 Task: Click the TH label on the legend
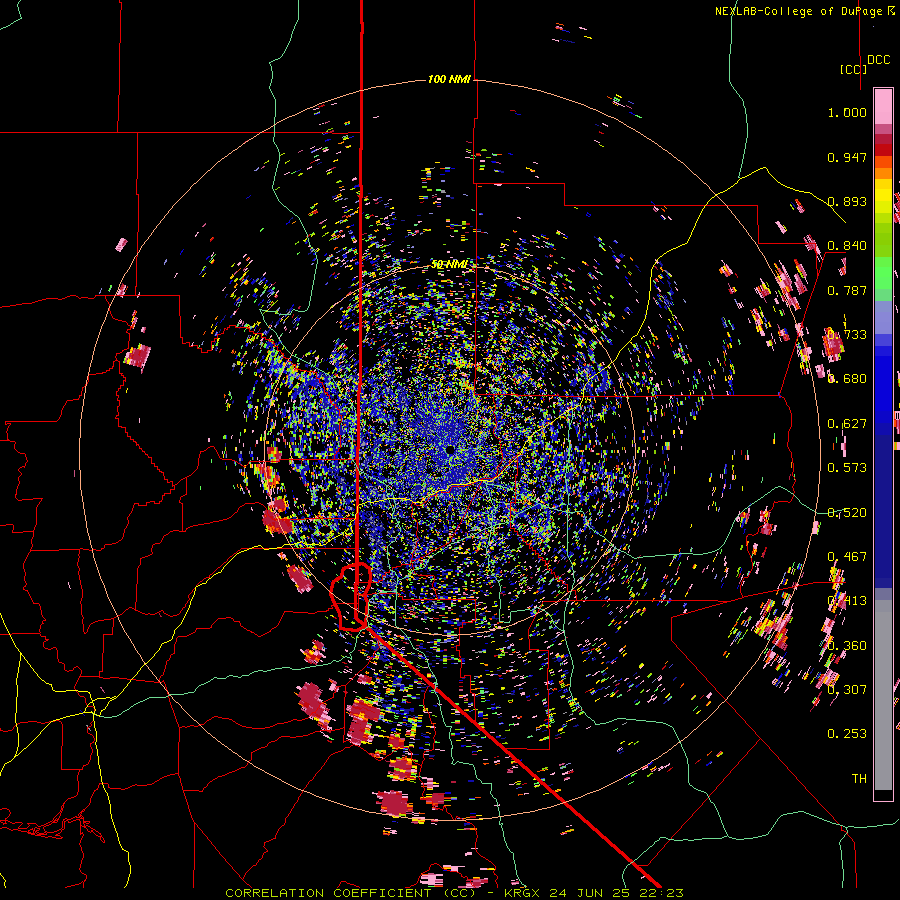coord(859,778)
